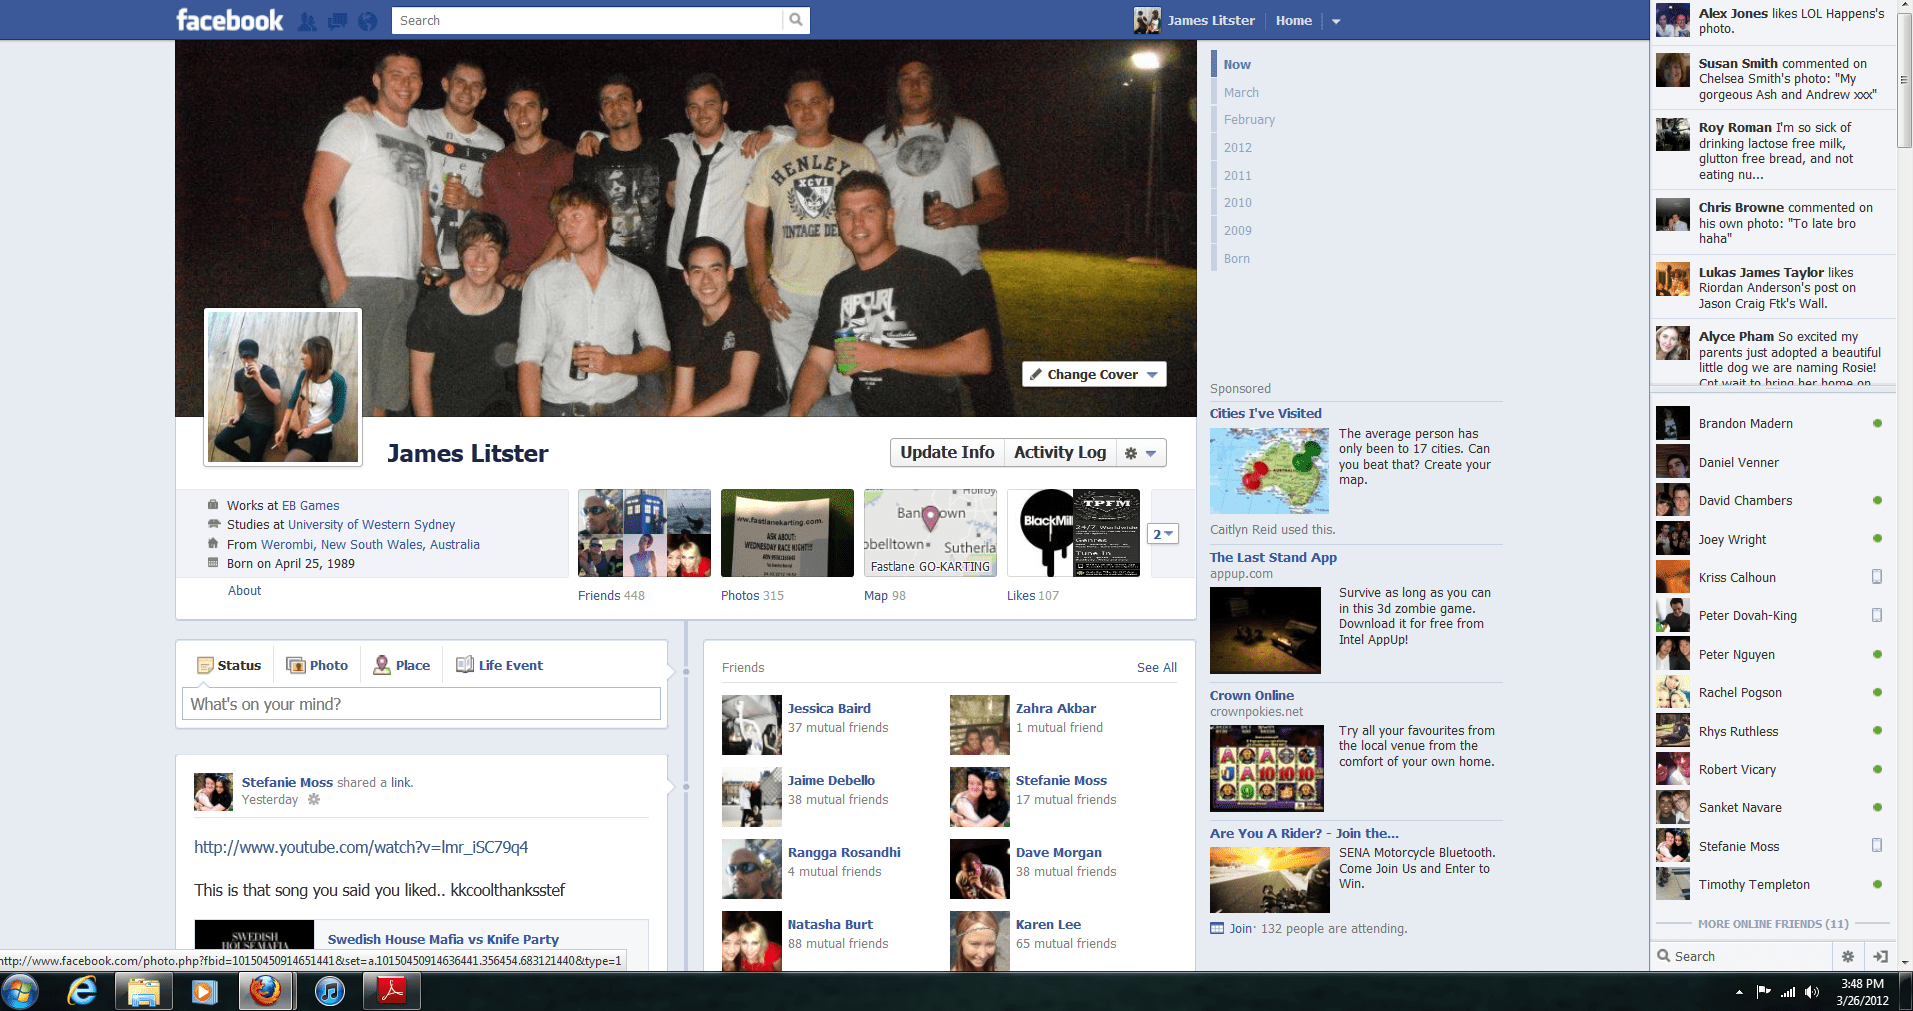Open the friend requests icon in header

click(308, 21)
